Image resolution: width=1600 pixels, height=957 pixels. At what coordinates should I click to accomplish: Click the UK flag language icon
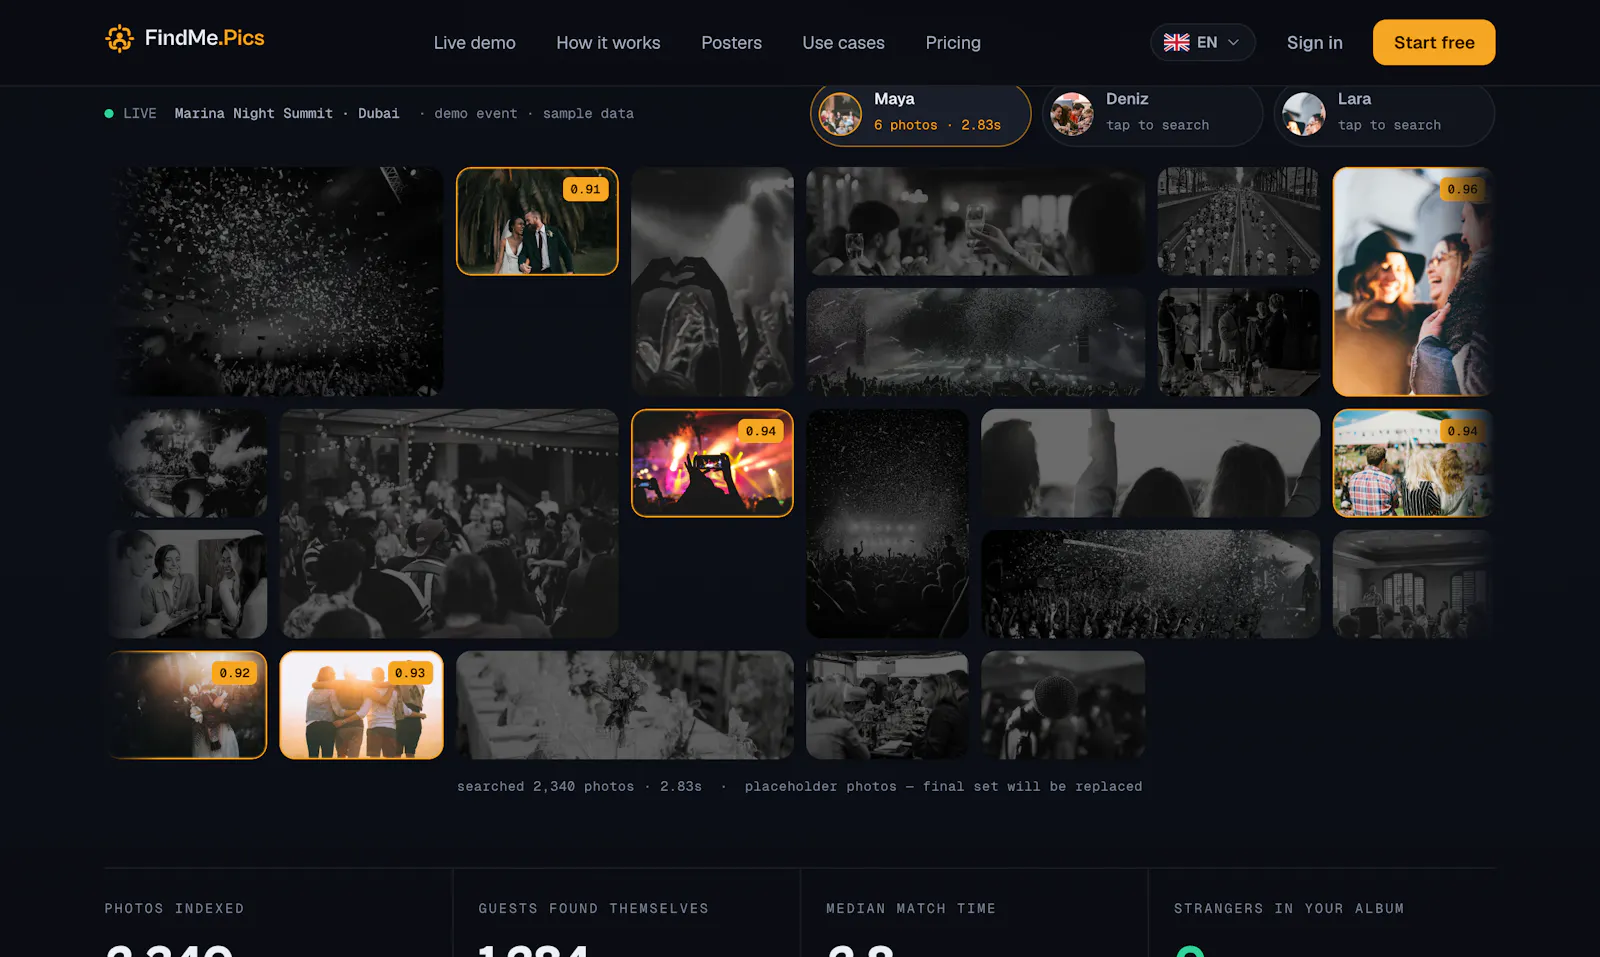1177,43
